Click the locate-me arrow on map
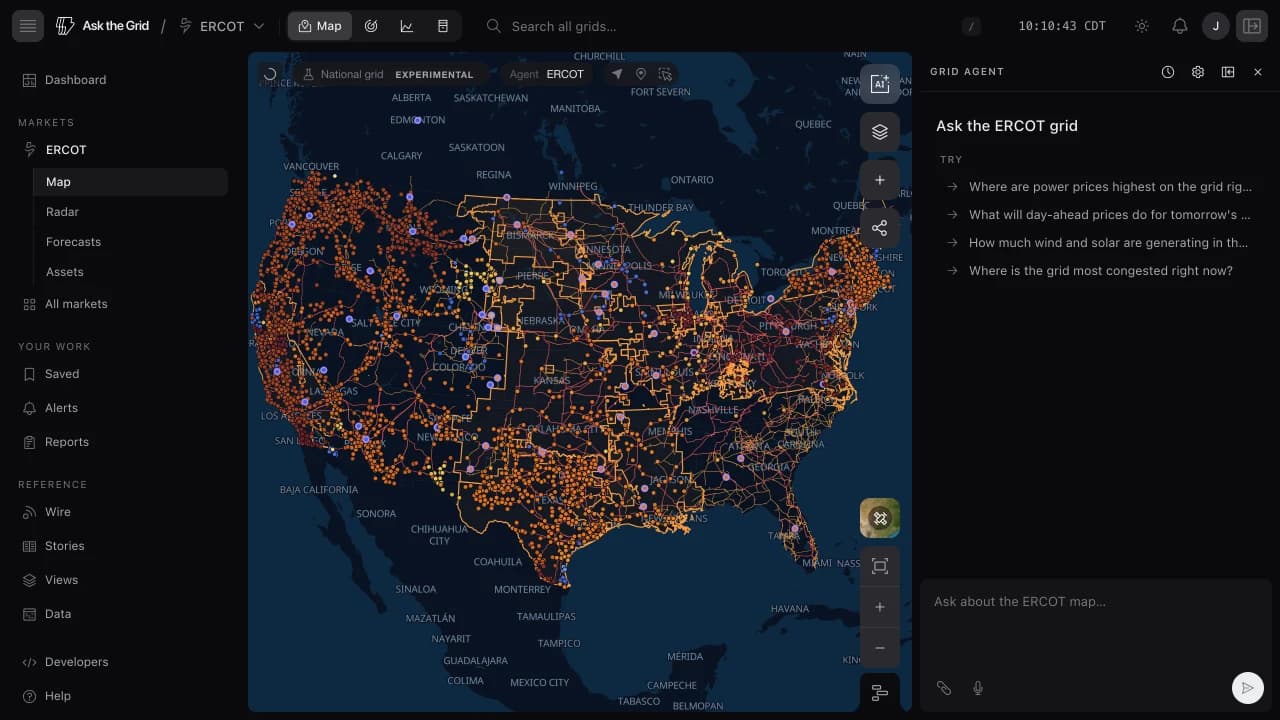 (x=617, y=74)
